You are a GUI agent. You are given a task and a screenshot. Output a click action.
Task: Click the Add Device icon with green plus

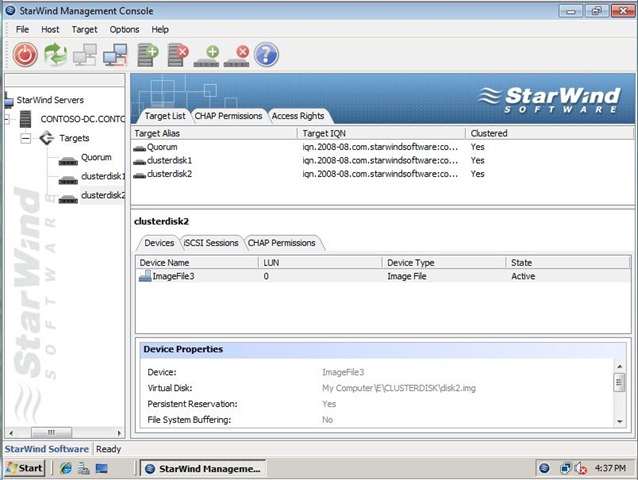pos(207,56)
